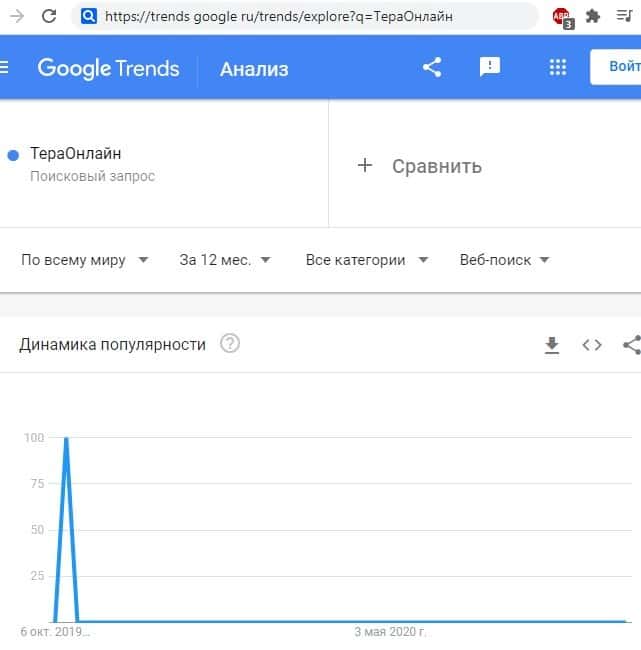641x650 pixels.
Task: Get the embed code for chart
Action: [592, 345]
